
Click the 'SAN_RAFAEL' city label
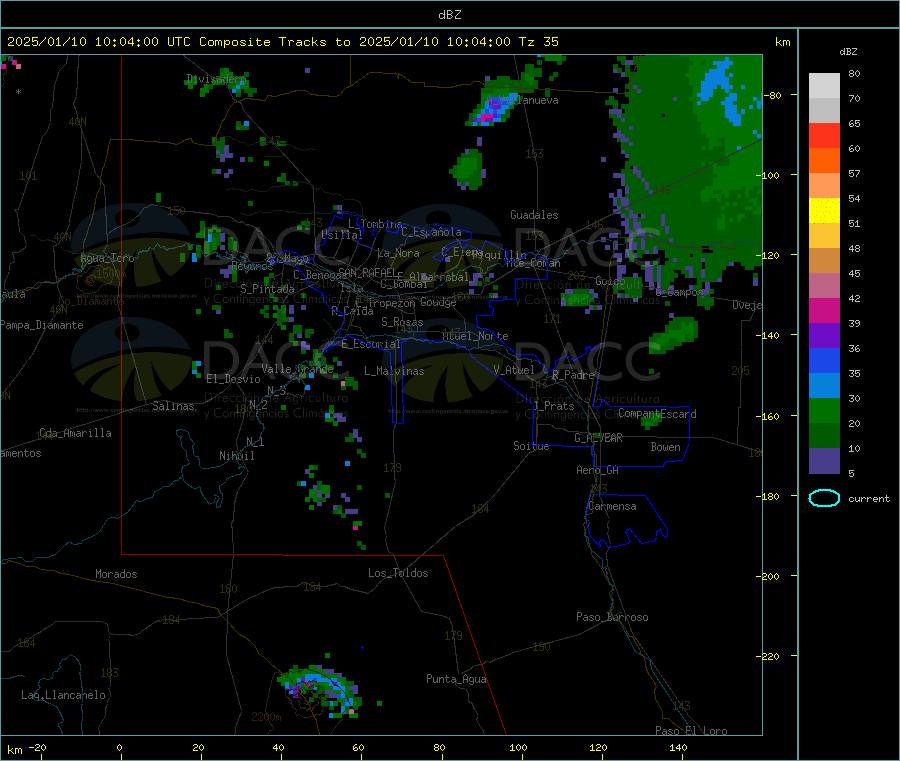[x=367, y=272]
